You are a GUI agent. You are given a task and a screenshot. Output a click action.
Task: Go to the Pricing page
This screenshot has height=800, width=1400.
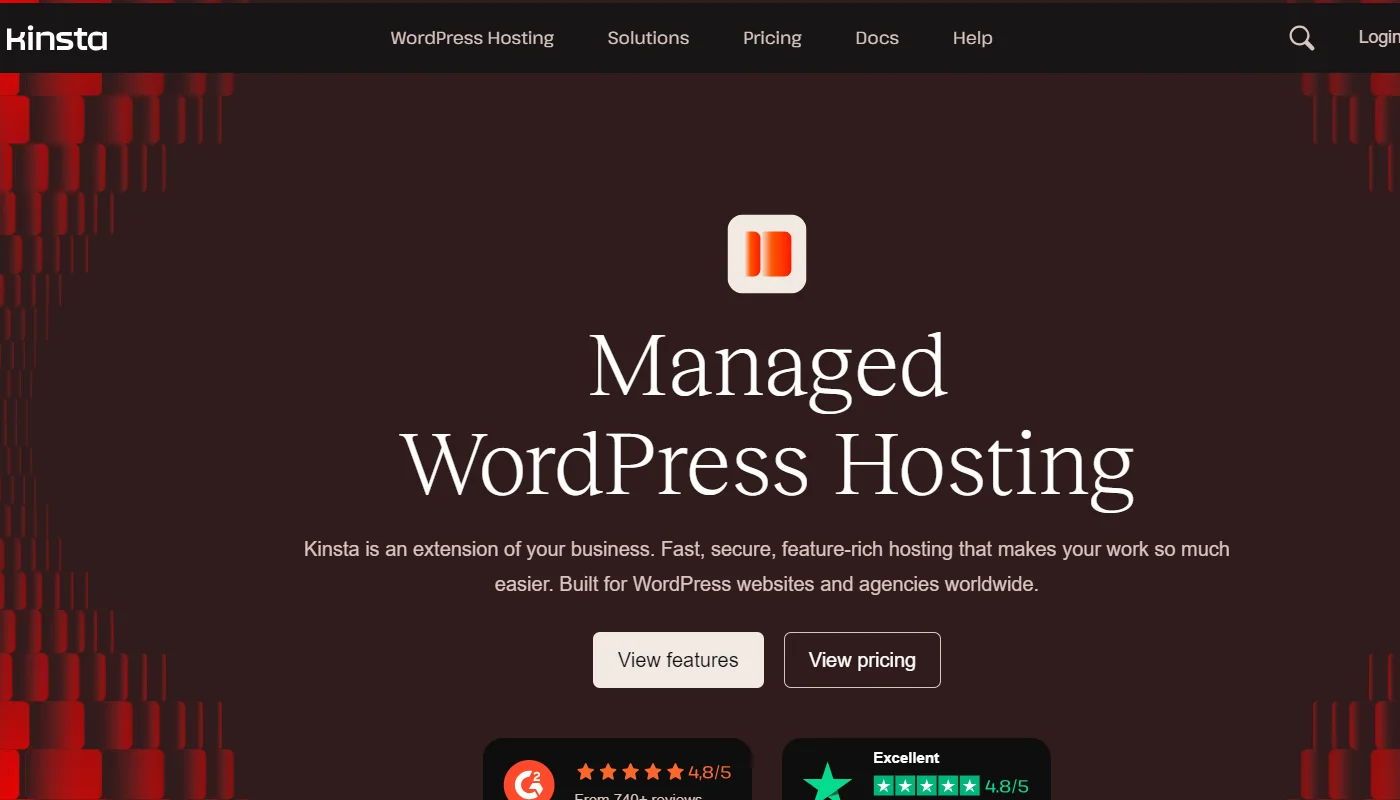[772, 38]
